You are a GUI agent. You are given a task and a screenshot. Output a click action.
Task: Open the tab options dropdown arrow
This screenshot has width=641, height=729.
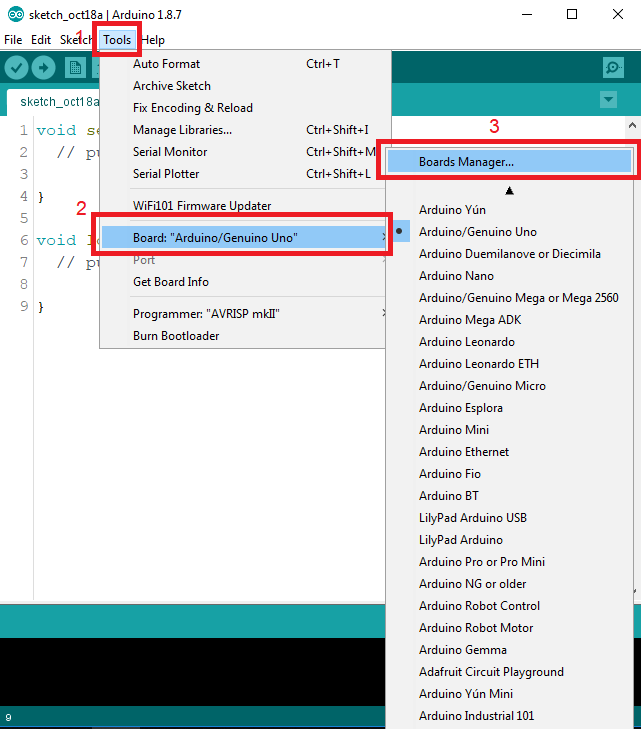click(608, 99)
